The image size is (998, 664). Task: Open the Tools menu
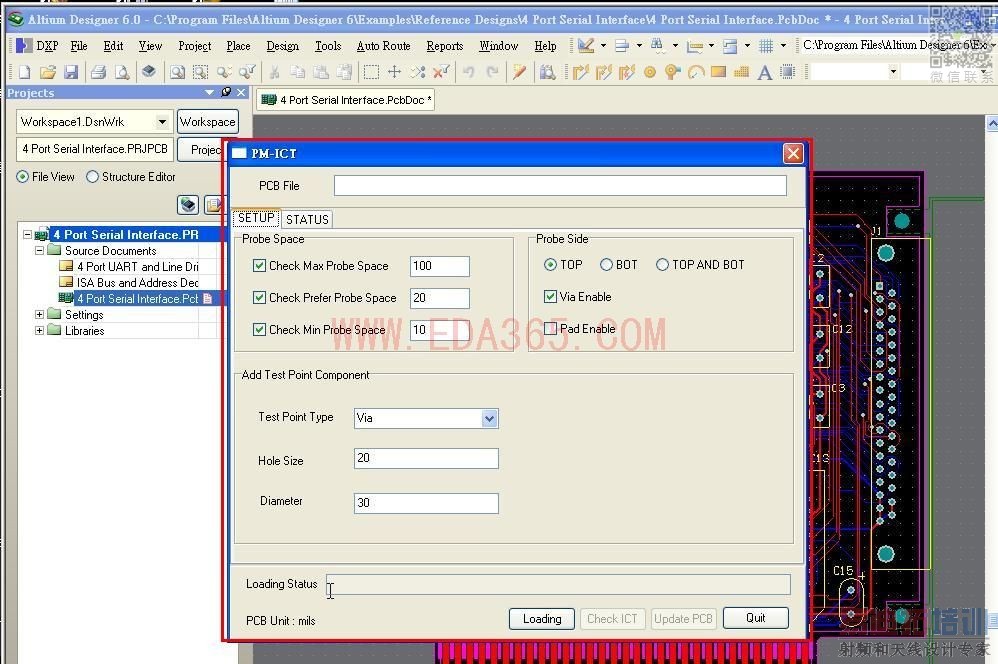coord(328,46)
